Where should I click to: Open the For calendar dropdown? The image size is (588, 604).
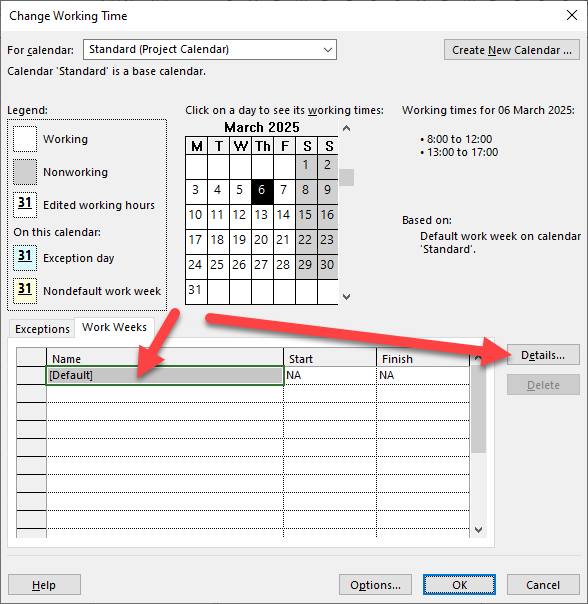point(210,49)
